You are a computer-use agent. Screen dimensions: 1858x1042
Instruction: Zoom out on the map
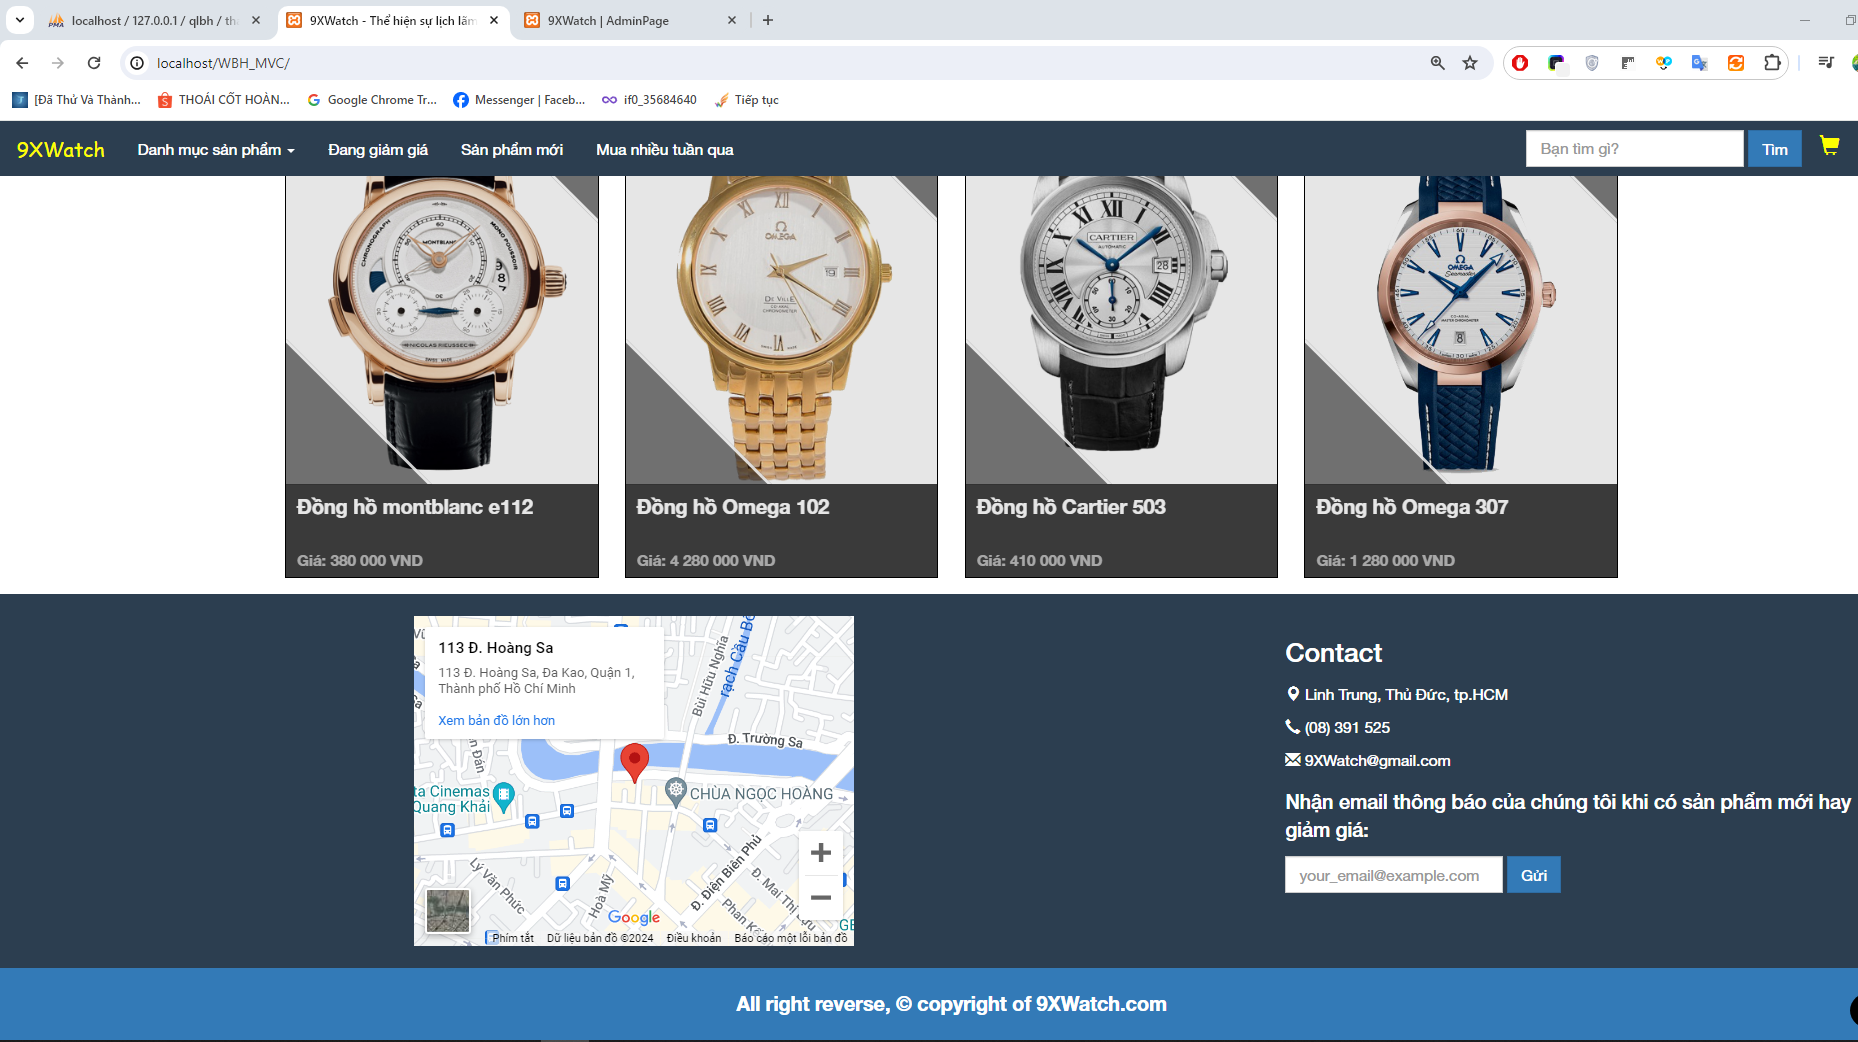[x=821, y=898]
